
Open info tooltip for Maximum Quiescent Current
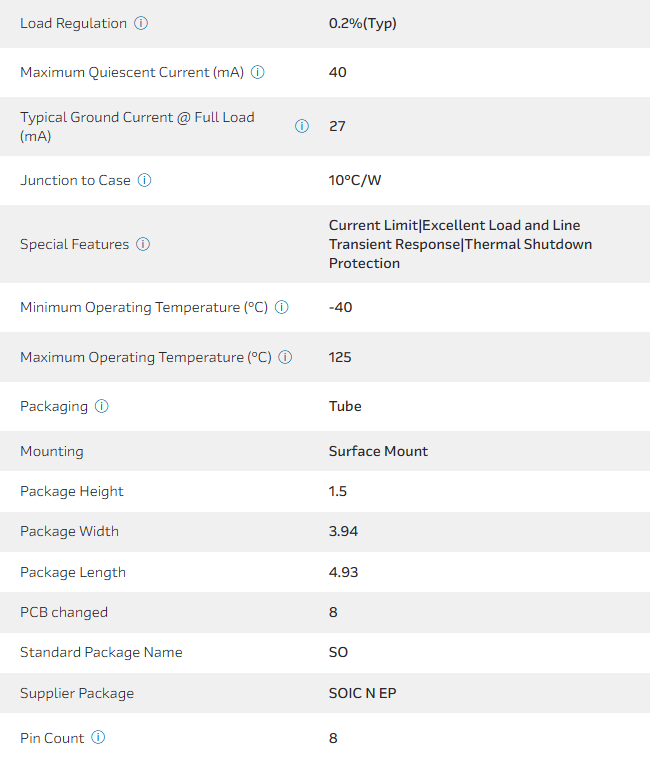click(257, 72)
